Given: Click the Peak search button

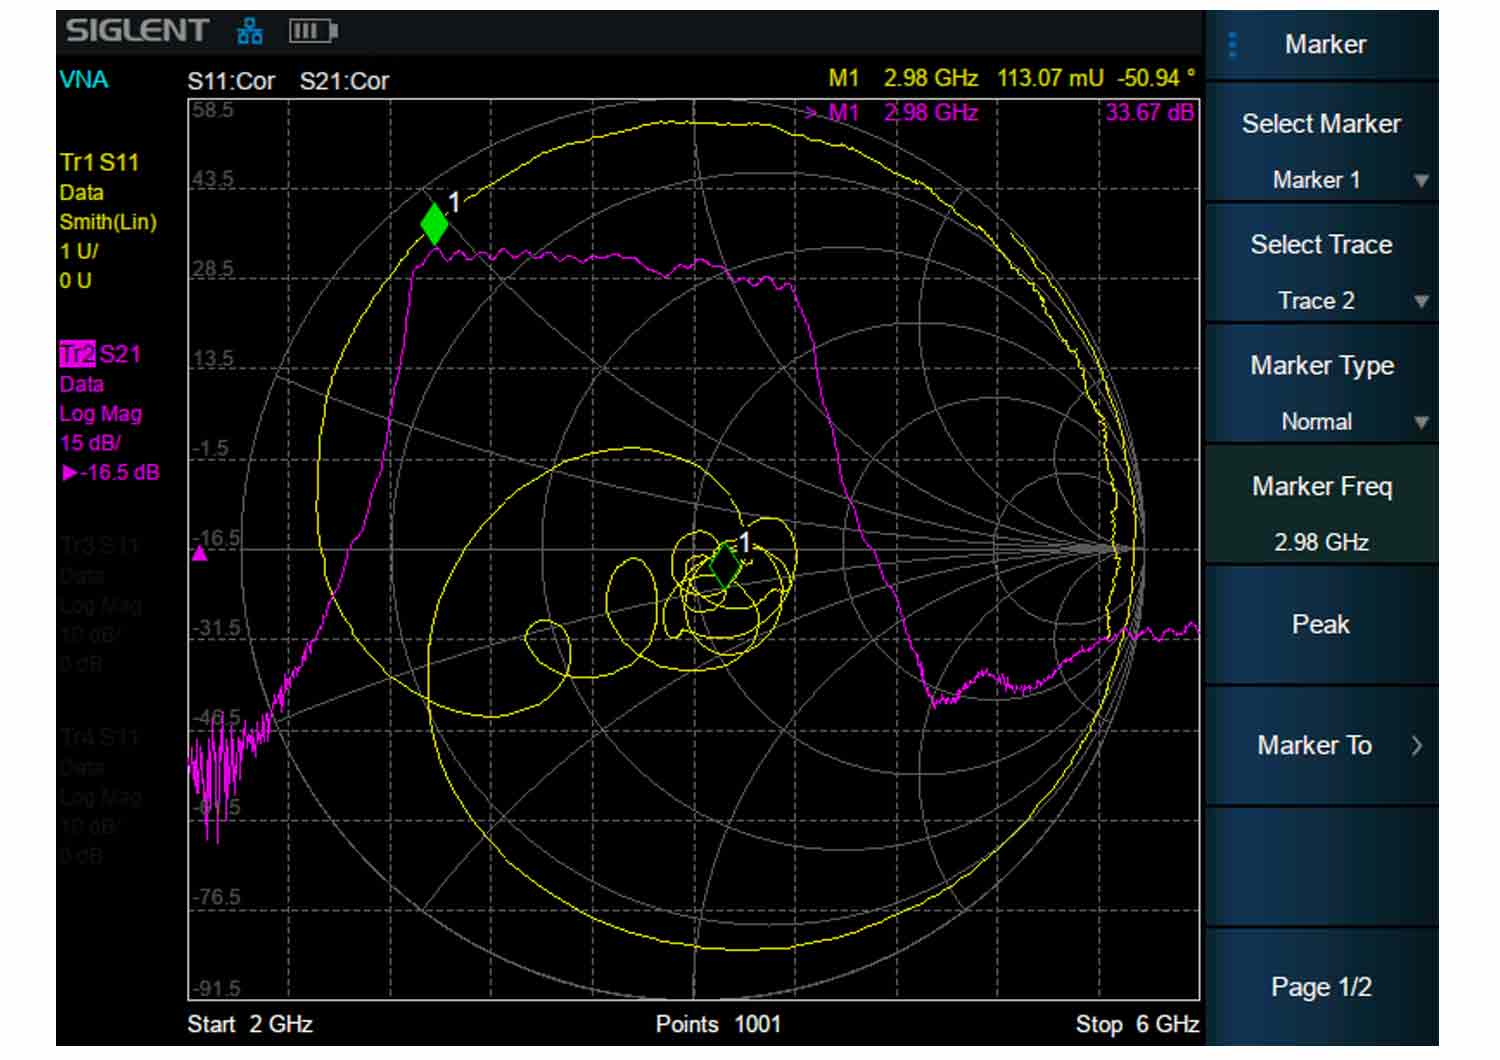Looking at the screenshot, I should click(x=1322, y=625).
